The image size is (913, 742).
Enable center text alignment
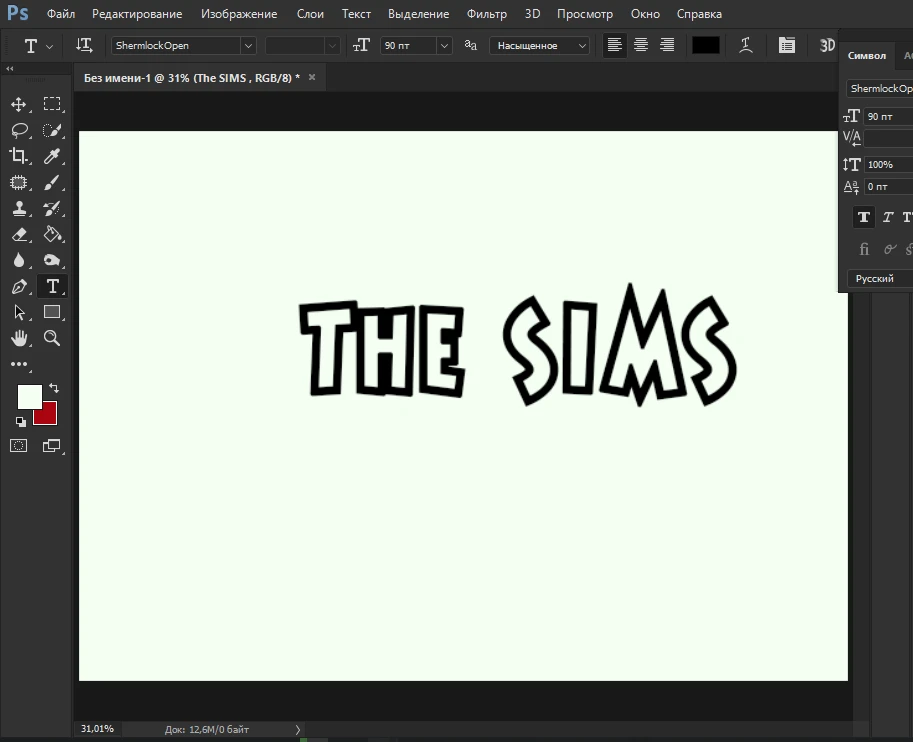click(x=640, y=45)
